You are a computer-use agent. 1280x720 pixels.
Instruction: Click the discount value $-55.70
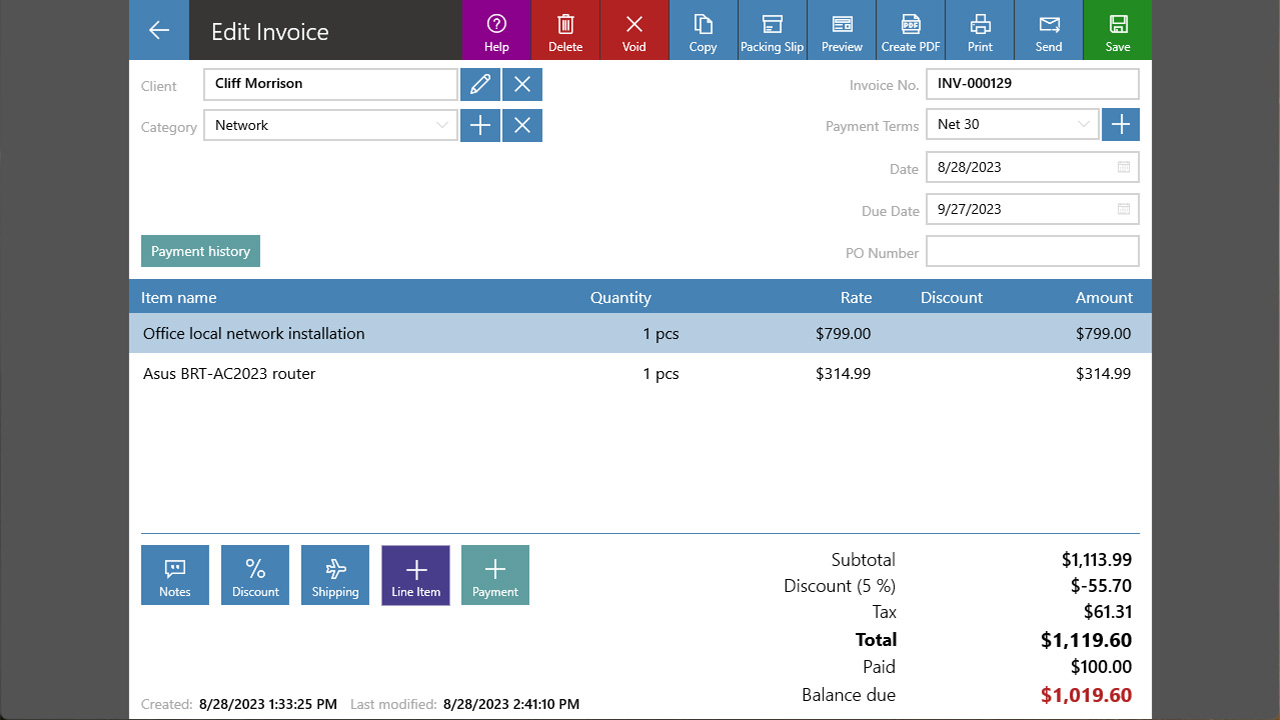click(x=1101, y=586)
